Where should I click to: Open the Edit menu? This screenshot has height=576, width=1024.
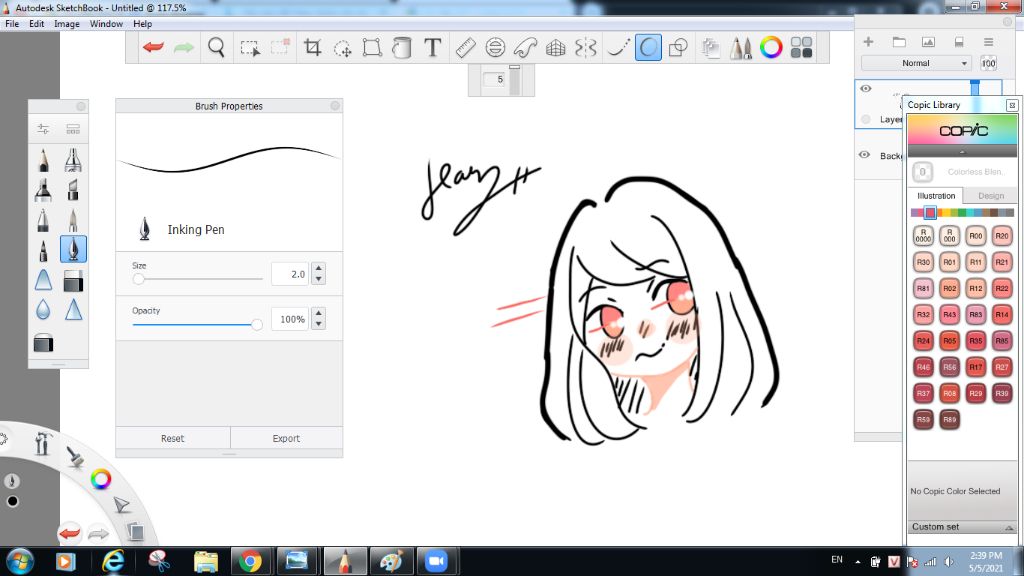click(37, 24)
